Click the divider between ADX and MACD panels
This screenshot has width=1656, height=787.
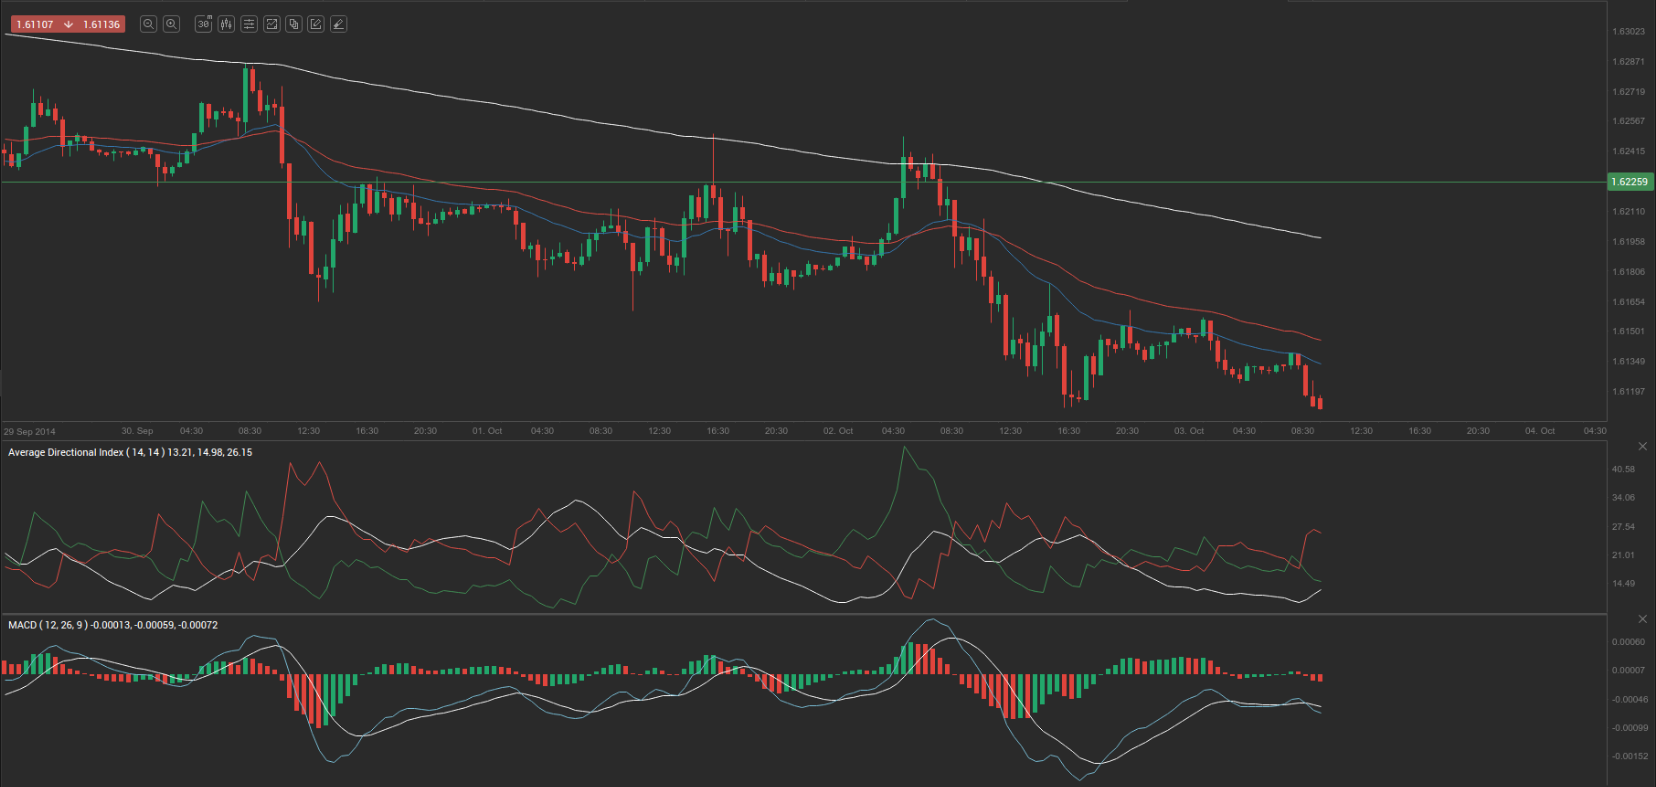(800, 614)
